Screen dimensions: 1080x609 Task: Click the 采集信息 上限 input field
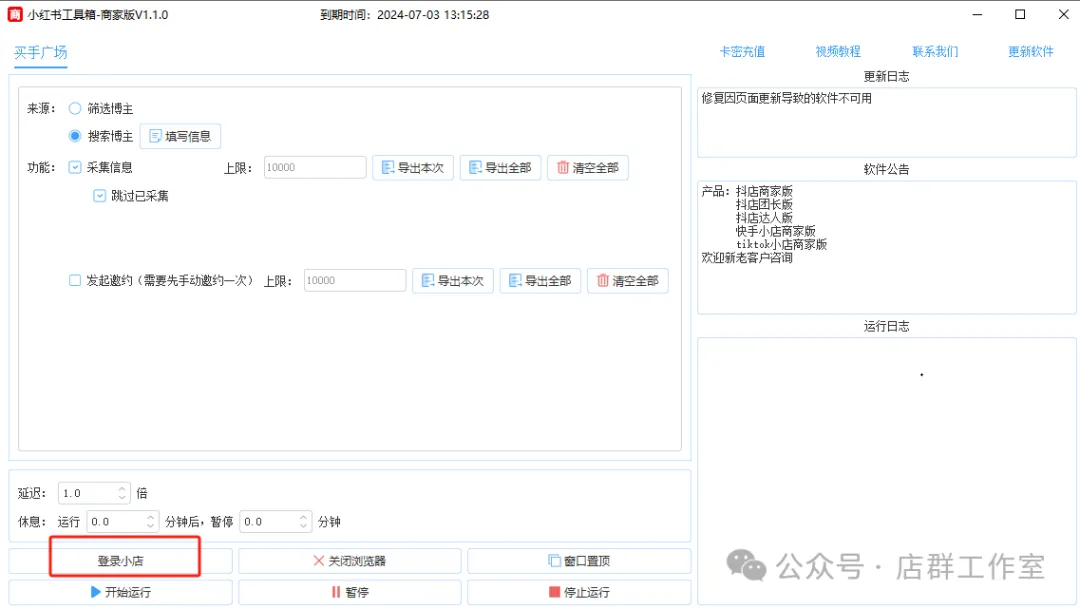pos(314,168)
